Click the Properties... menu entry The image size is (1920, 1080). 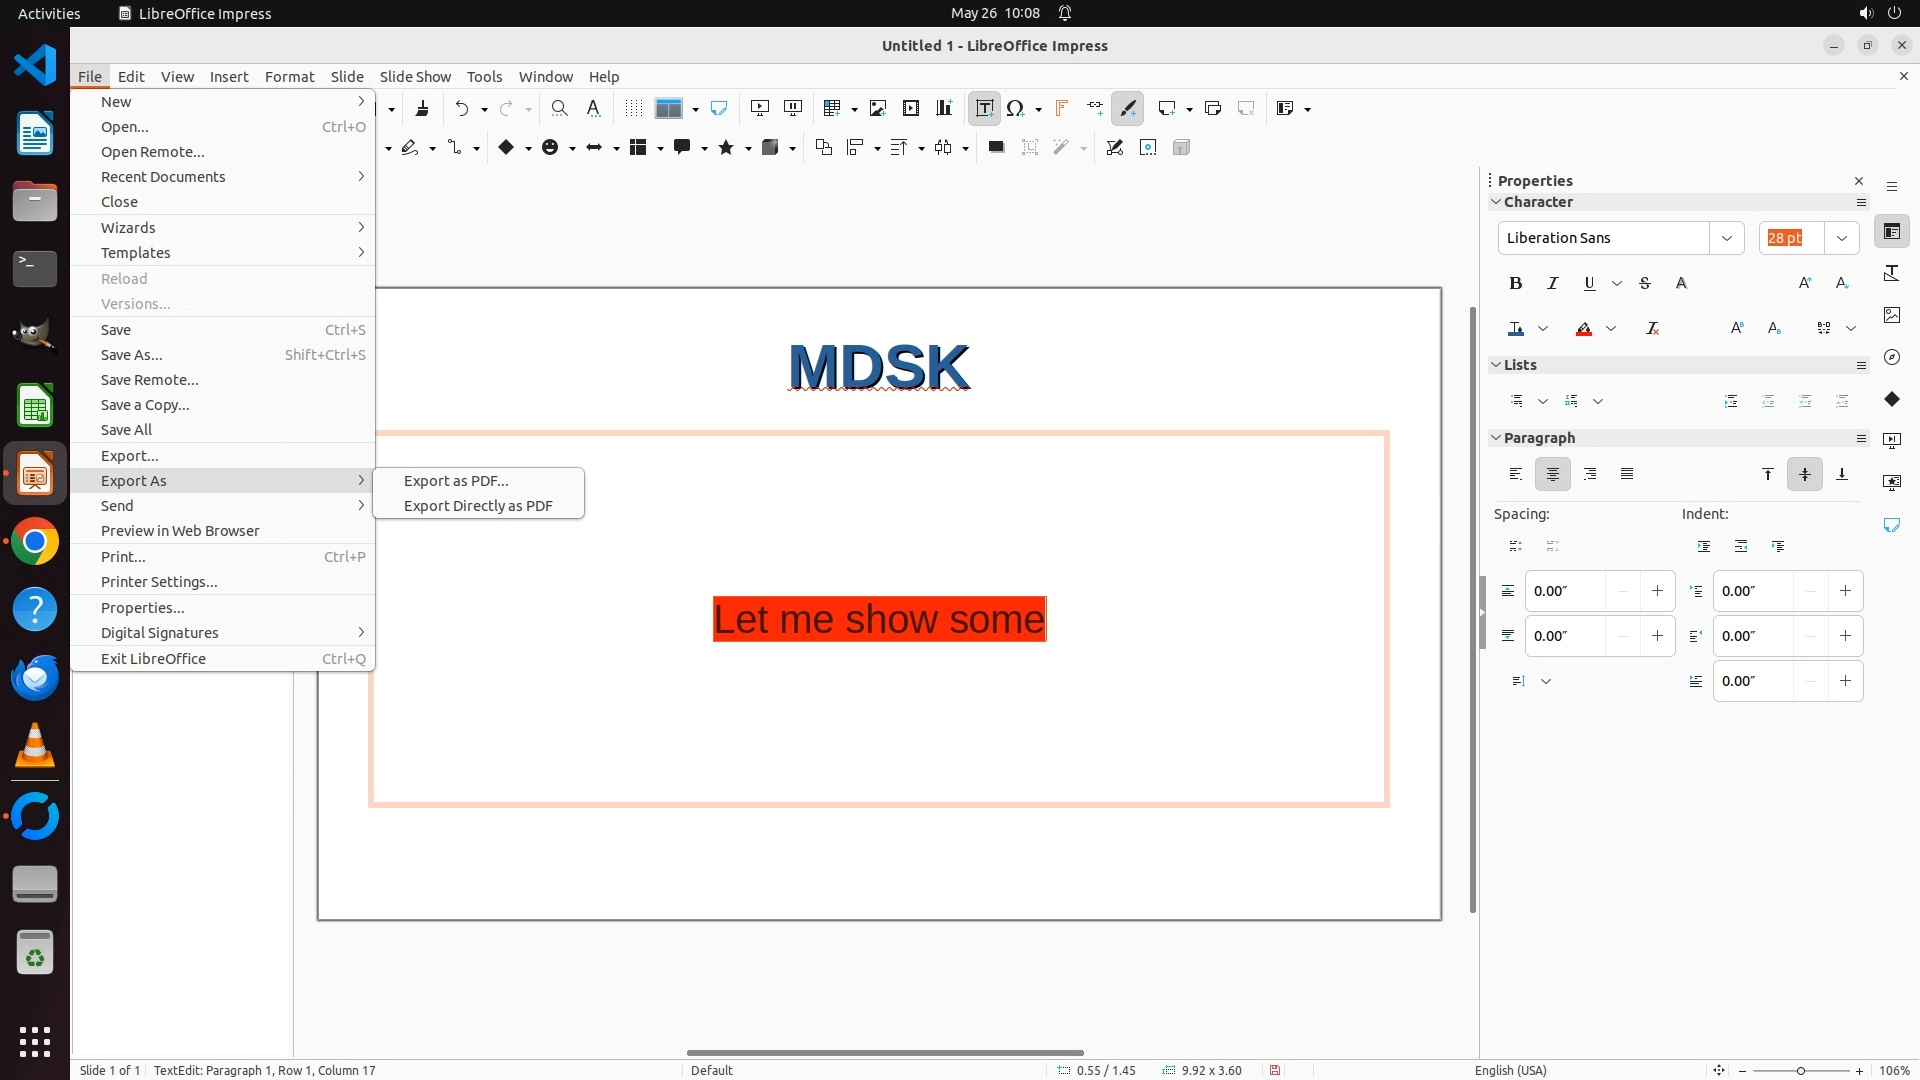(142, 608)
